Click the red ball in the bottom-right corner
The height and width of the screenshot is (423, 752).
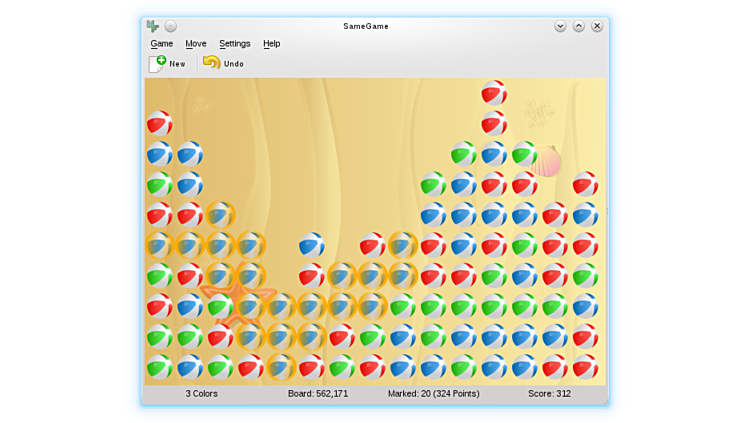585,367
